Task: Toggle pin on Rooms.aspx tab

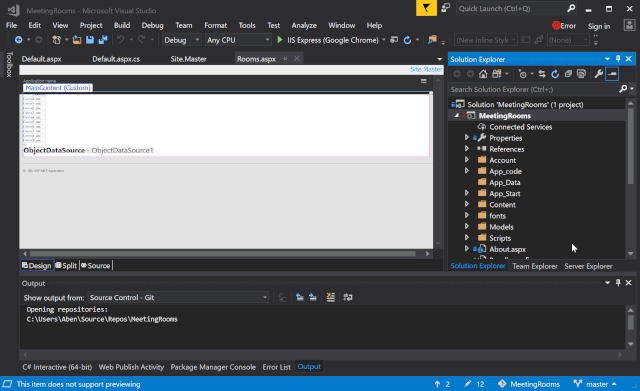Action: (x=285, y=59)
